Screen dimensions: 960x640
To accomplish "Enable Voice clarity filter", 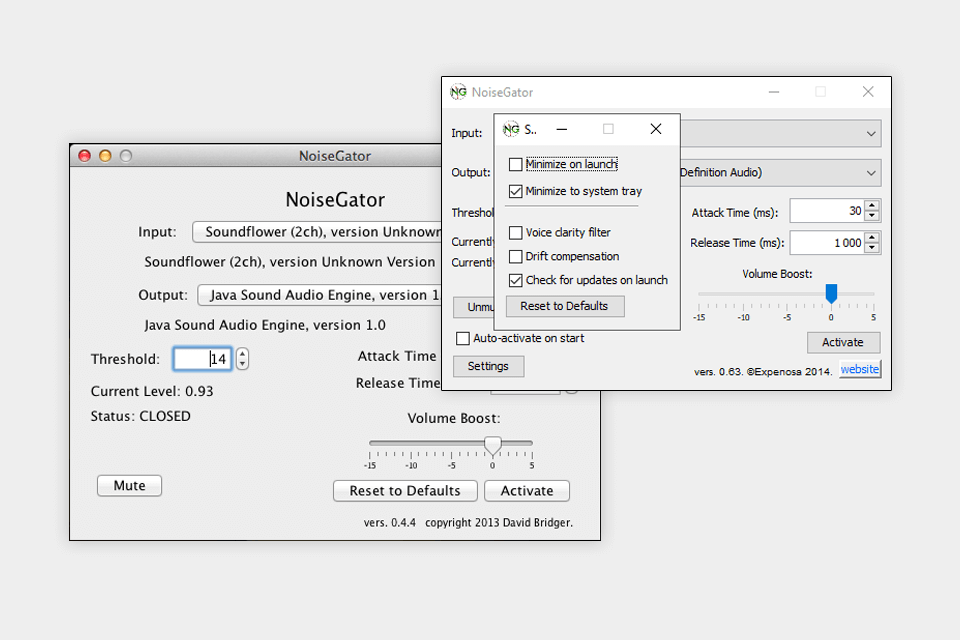I will click(516, 233).
